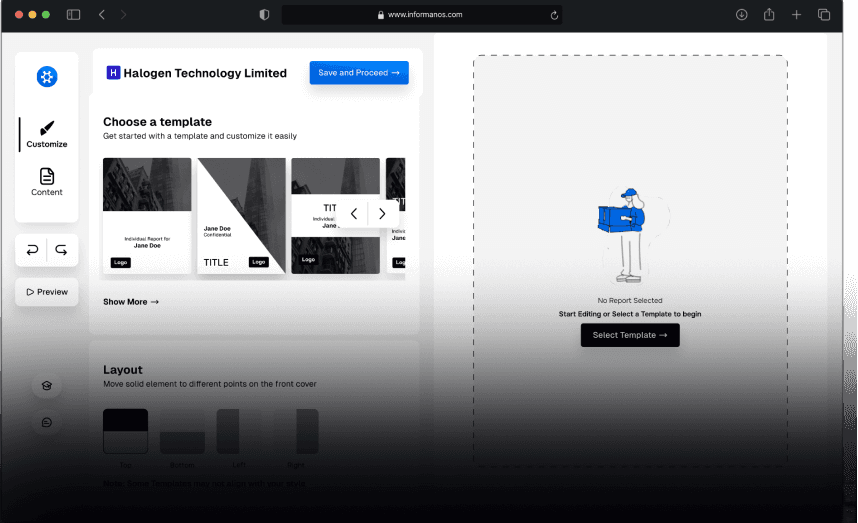Reload the page with refresh icon
The height and width of the screenshot is (523, 858).
554,15
